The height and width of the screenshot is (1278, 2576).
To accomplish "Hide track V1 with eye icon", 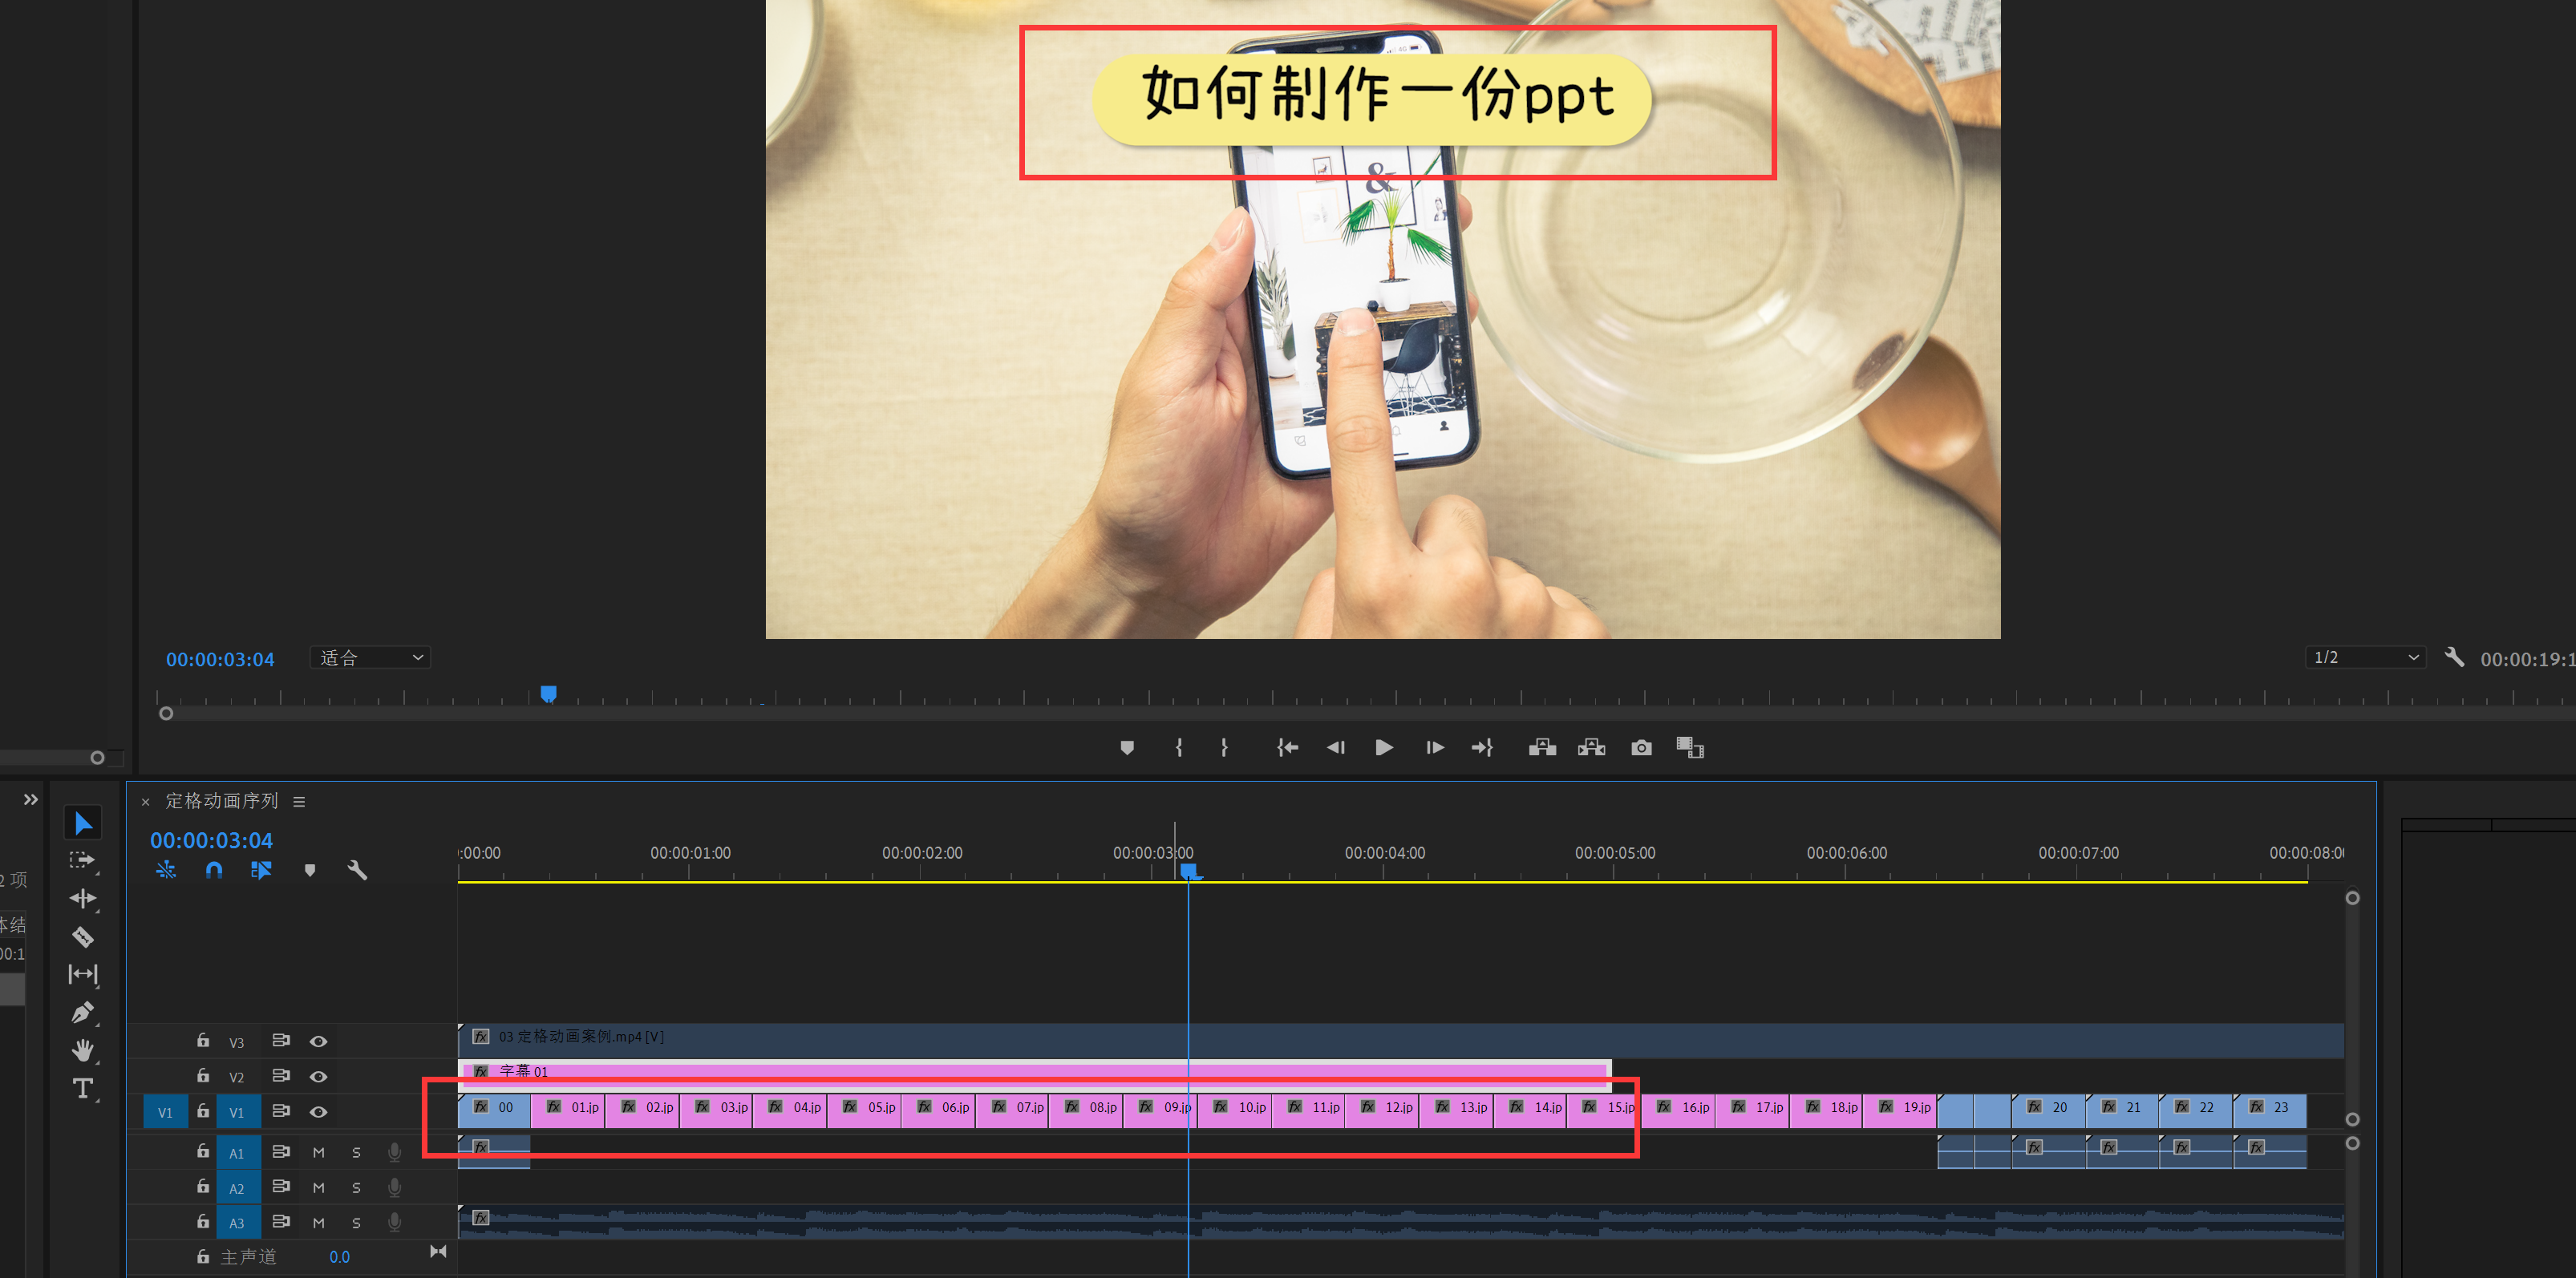I will coord(318,1111).
